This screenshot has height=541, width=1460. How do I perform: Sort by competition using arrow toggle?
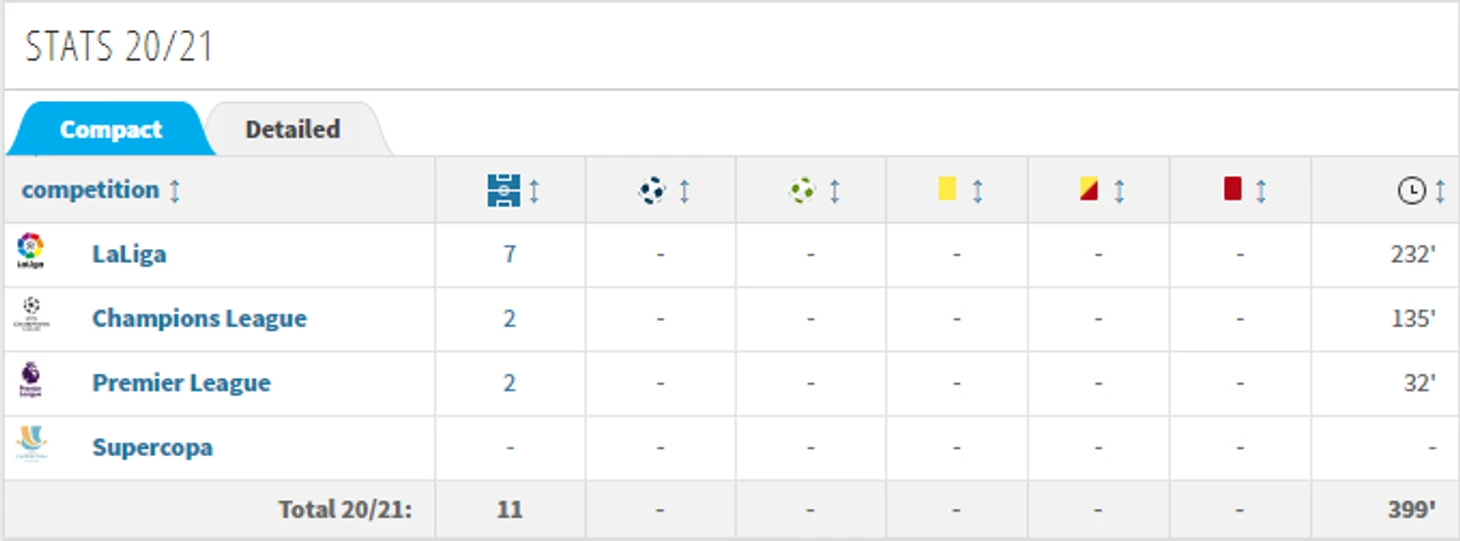pyautogui.click(x=175, y=190)
